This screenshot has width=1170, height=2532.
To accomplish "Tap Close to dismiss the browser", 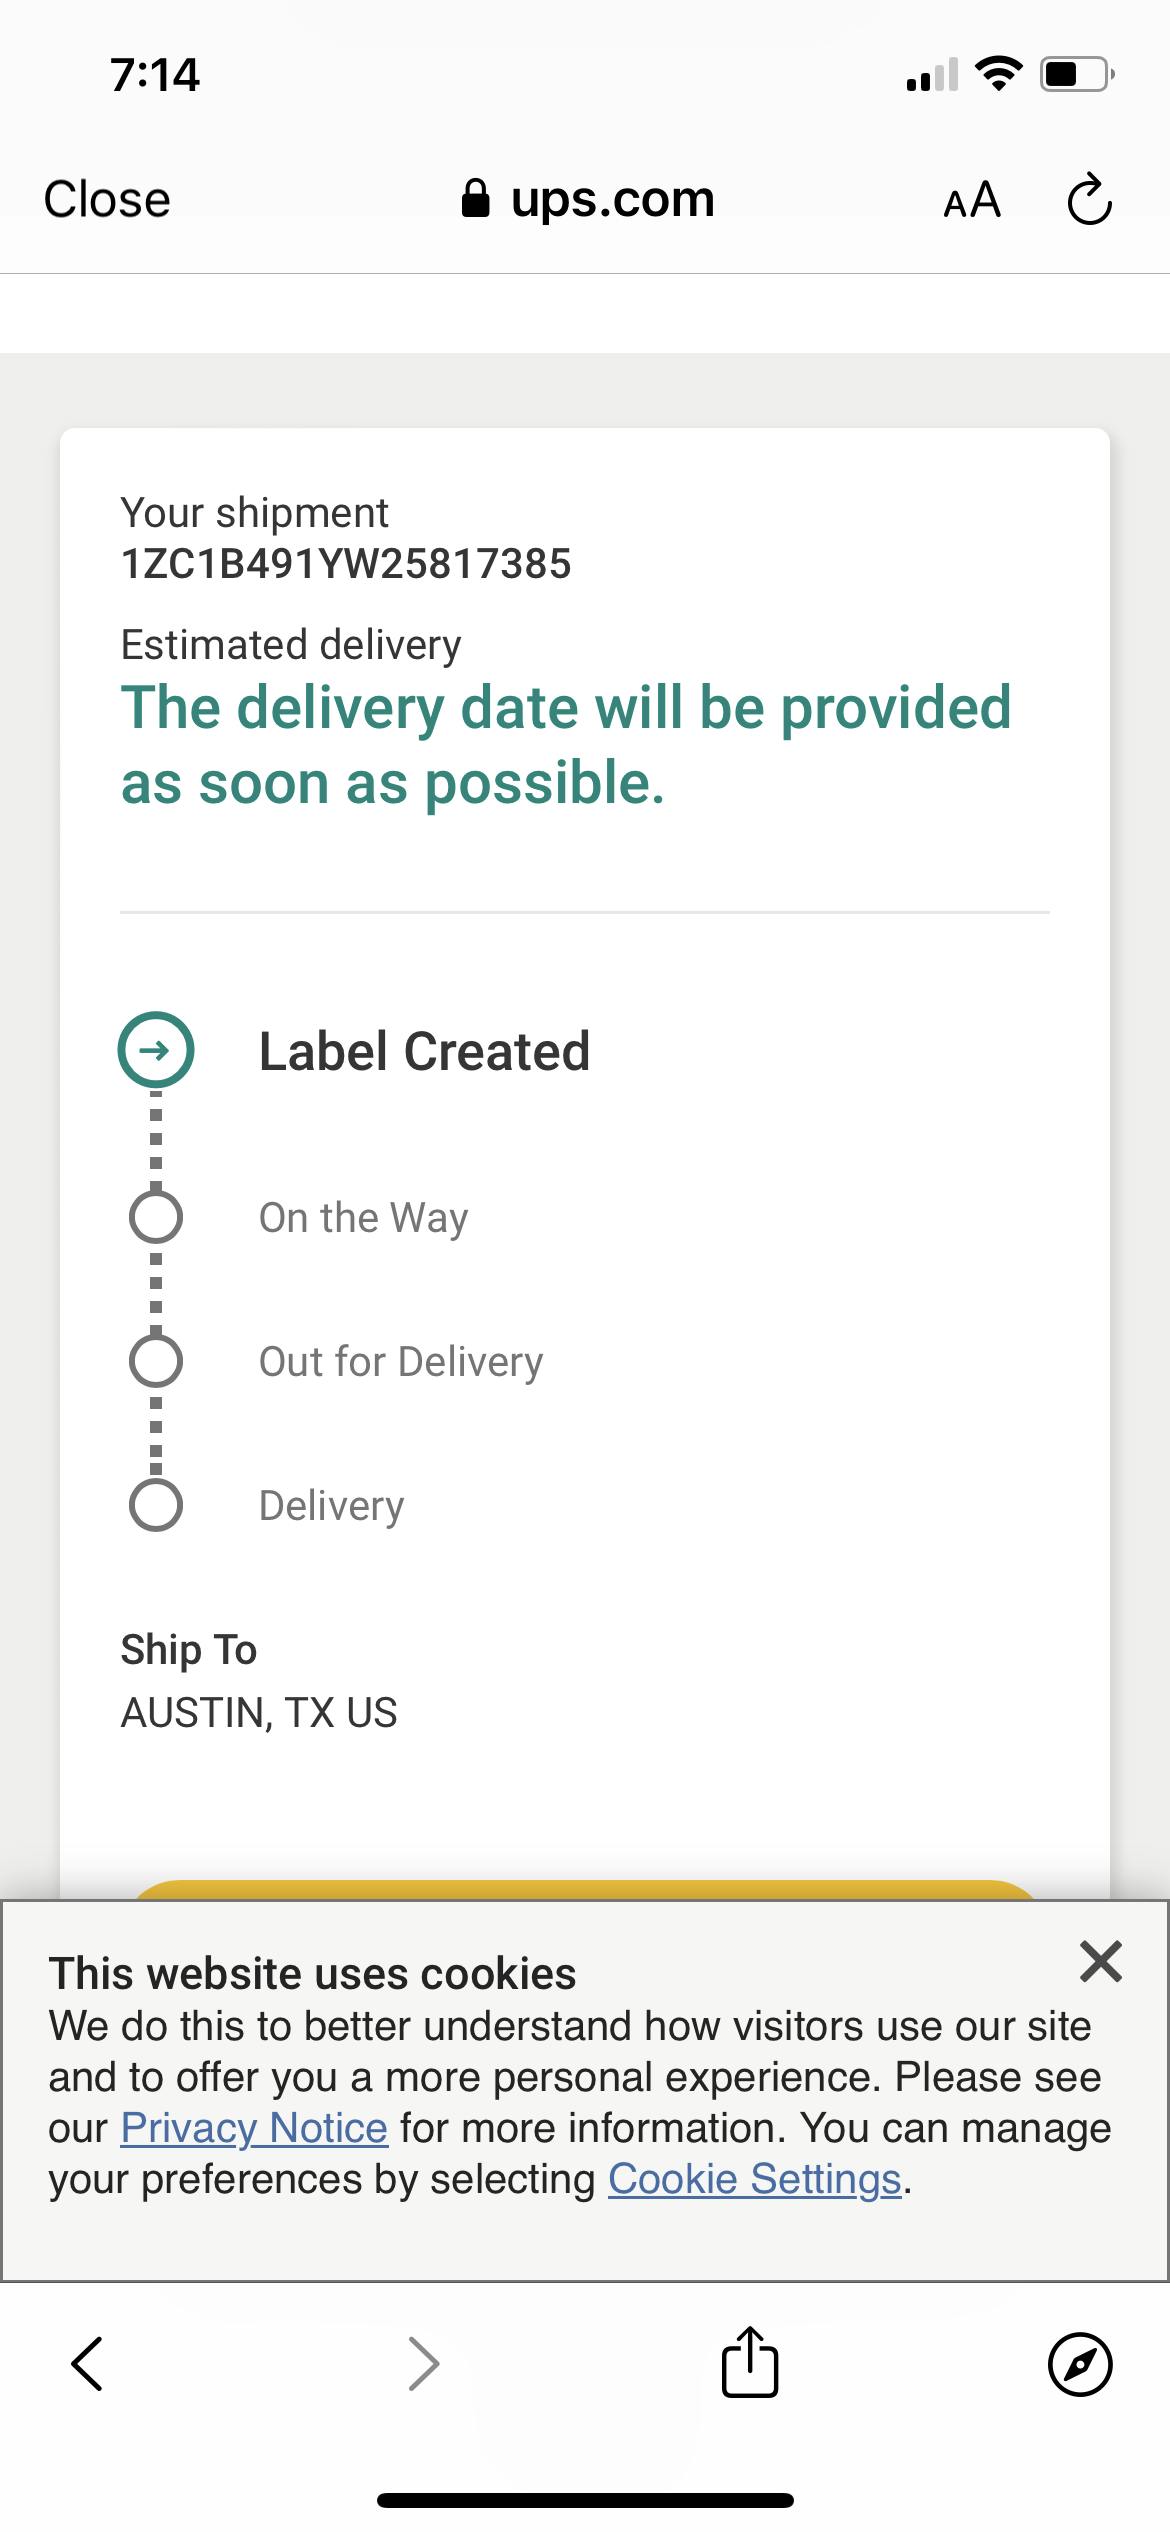I will point(107,199).
